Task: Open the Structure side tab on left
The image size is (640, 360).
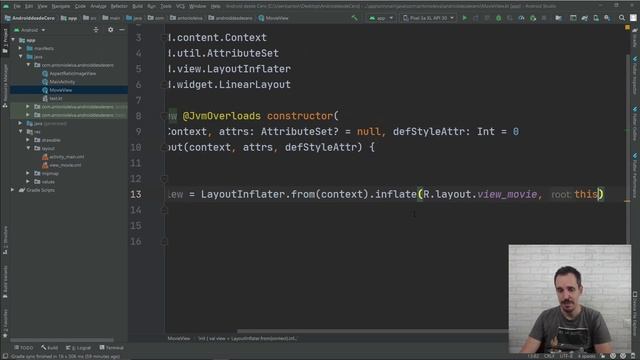Action: (5, 241)
